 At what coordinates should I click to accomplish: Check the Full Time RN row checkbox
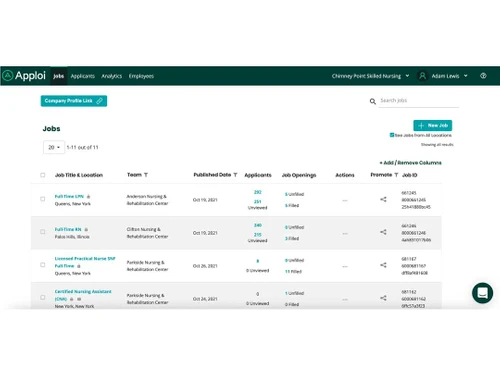pyautogui.click(x=43, y=232)
